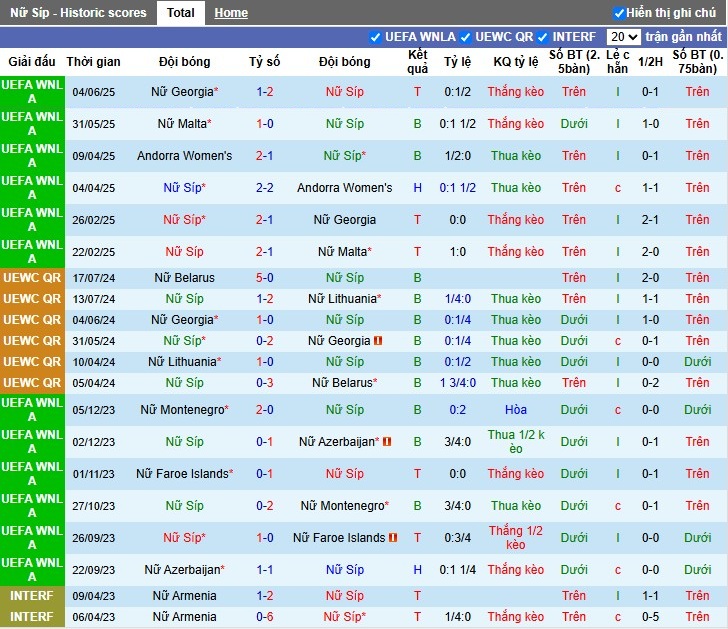Screen dimensions: 728x629
Task: Click red card icon beside Nữ Georgia
Action: coord(379,341)
